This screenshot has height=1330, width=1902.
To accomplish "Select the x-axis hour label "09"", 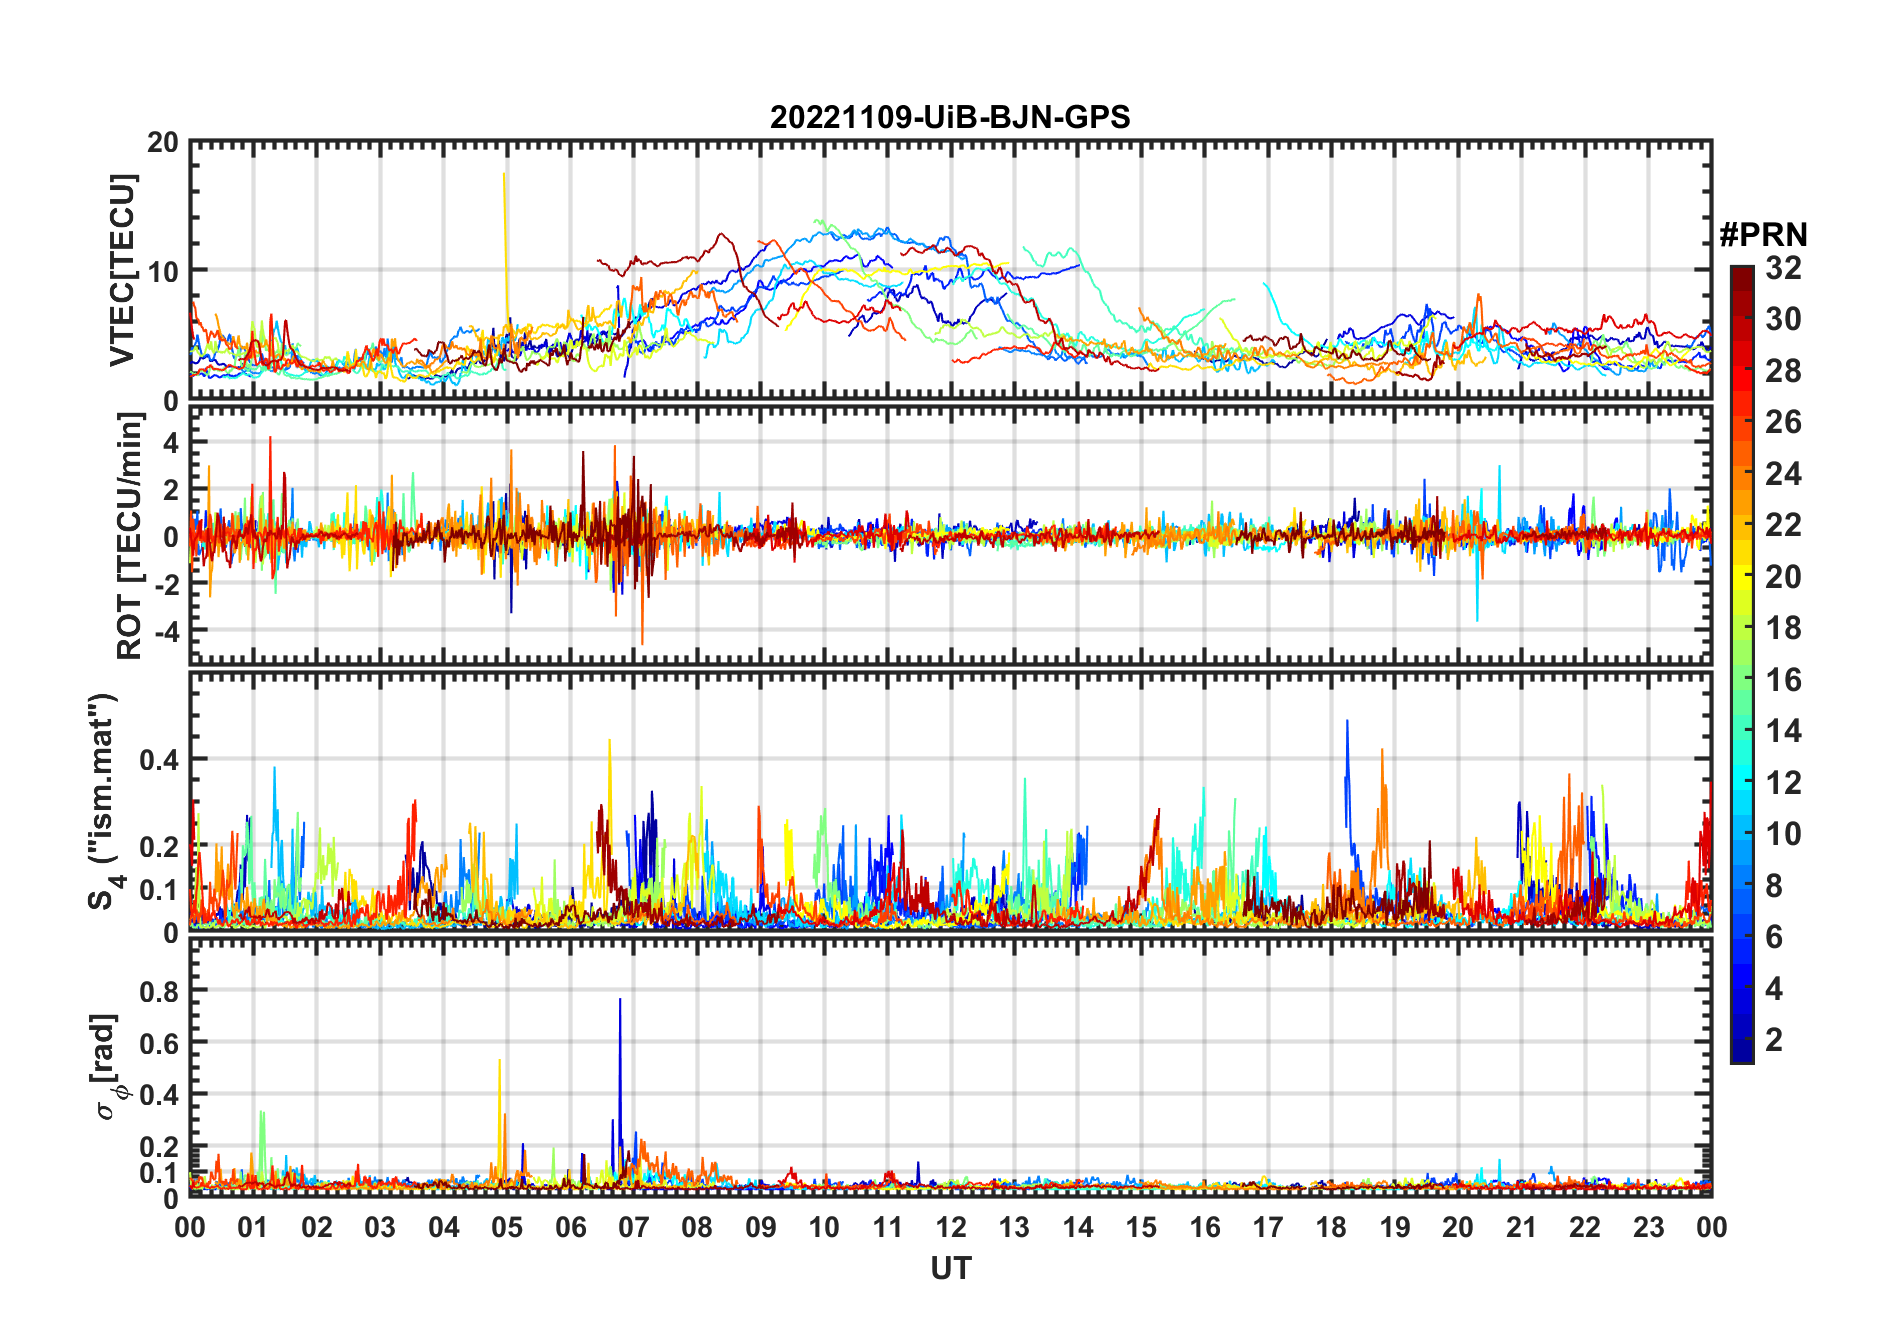I will [x=761, y=1227].
